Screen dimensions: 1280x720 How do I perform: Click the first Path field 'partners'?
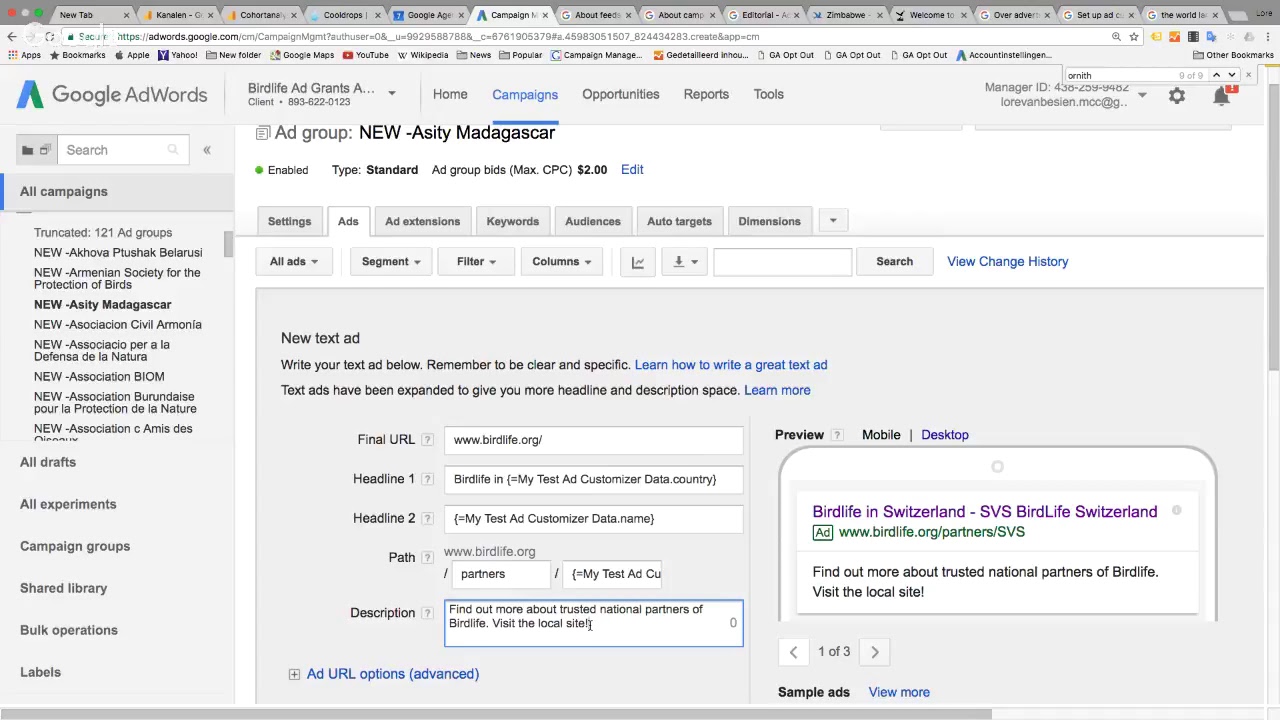point(501,574)
